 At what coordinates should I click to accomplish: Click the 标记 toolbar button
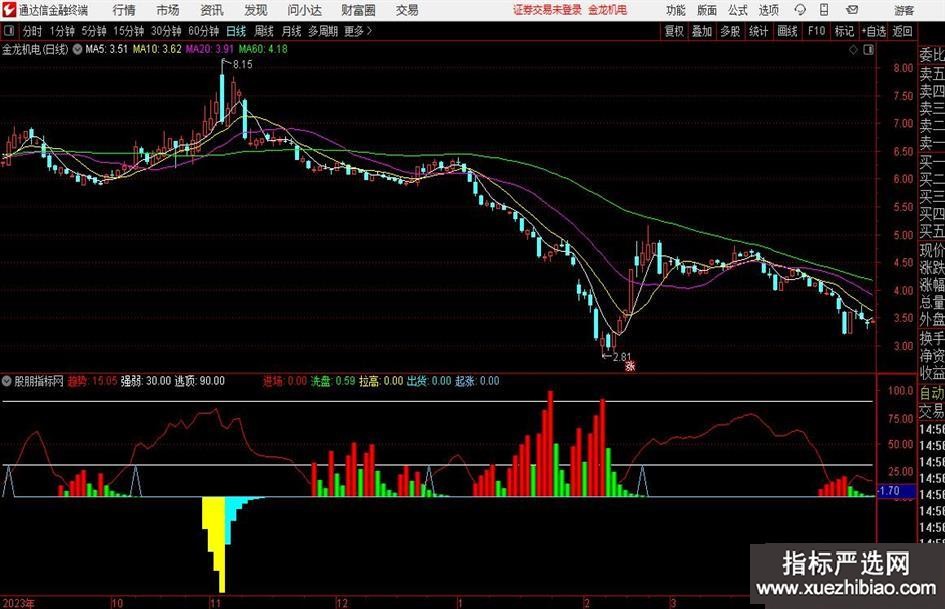(x=844, y=31)
